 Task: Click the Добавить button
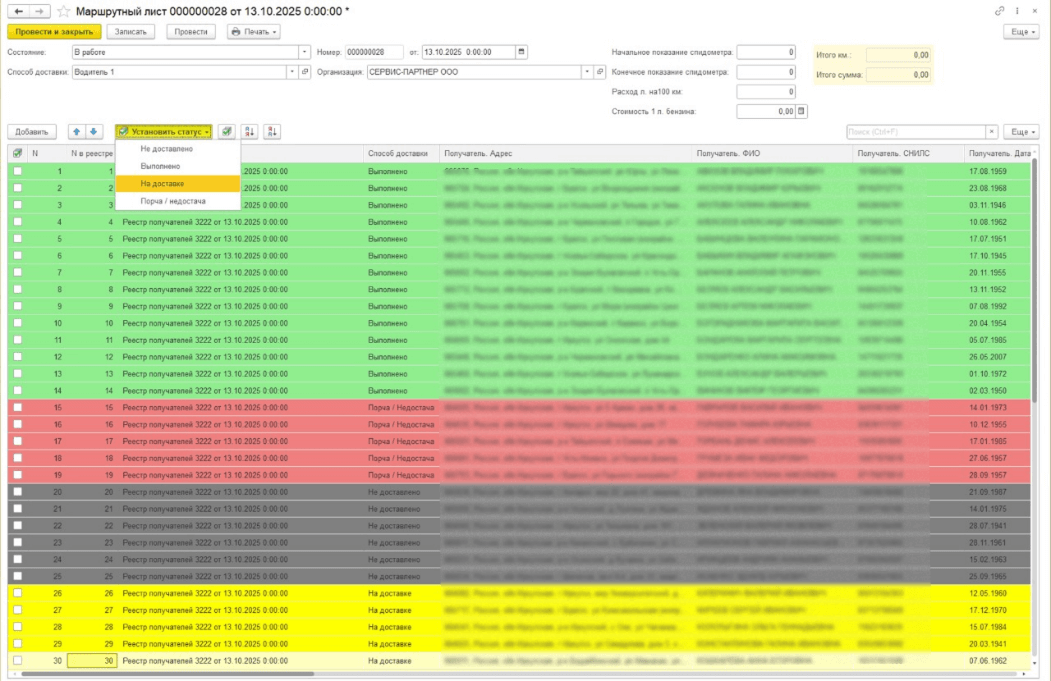click(x=32, y=131)
